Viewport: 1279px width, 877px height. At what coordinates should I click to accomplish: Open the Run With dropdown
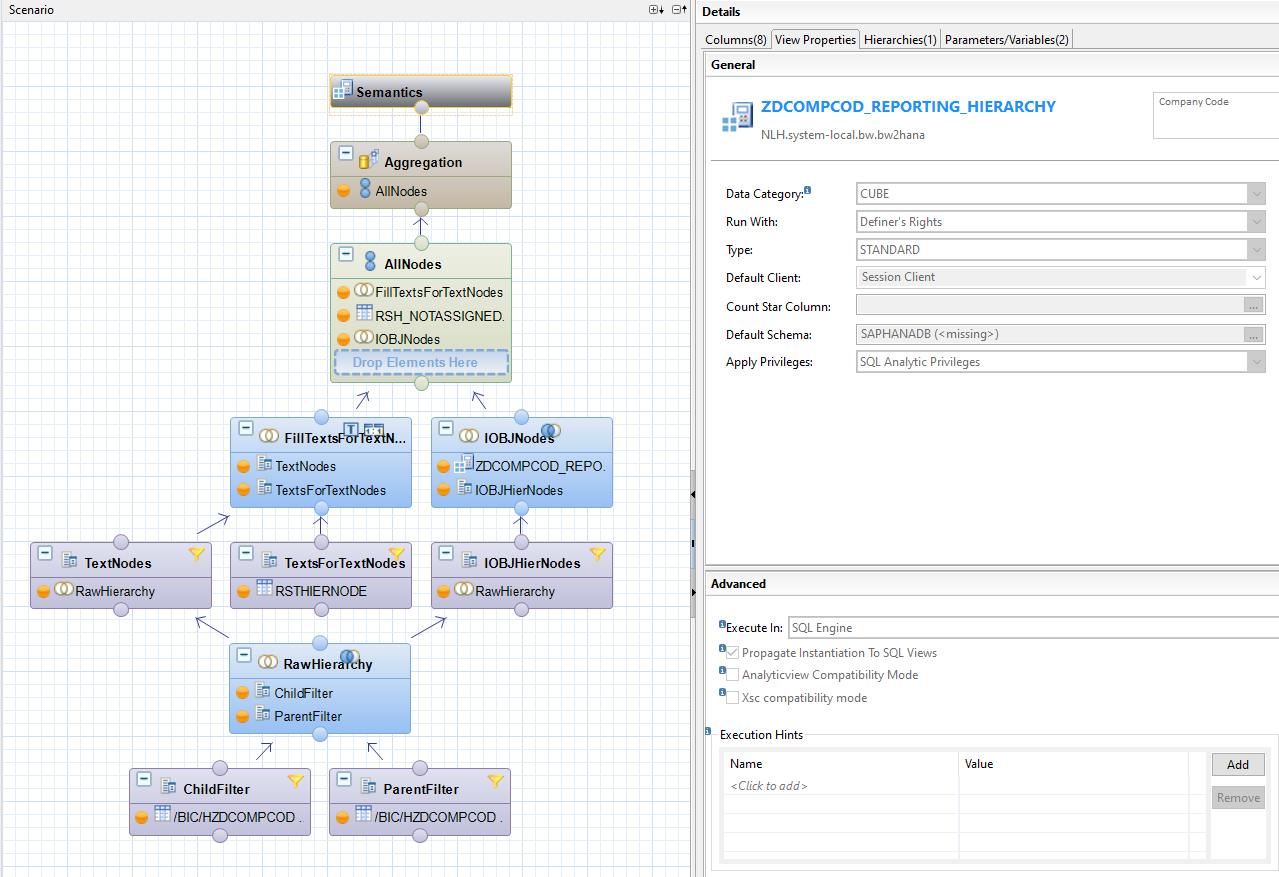coord(1256,221)
